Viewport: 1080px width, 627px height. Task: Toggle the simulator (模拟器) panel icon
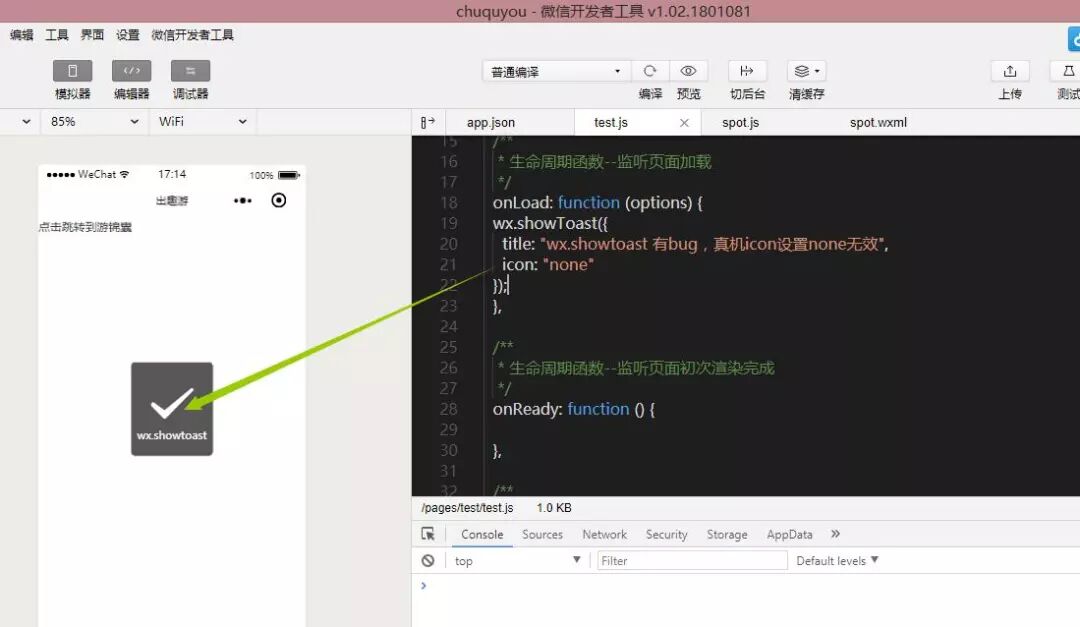pyautogui.click(x=72, y=71)
